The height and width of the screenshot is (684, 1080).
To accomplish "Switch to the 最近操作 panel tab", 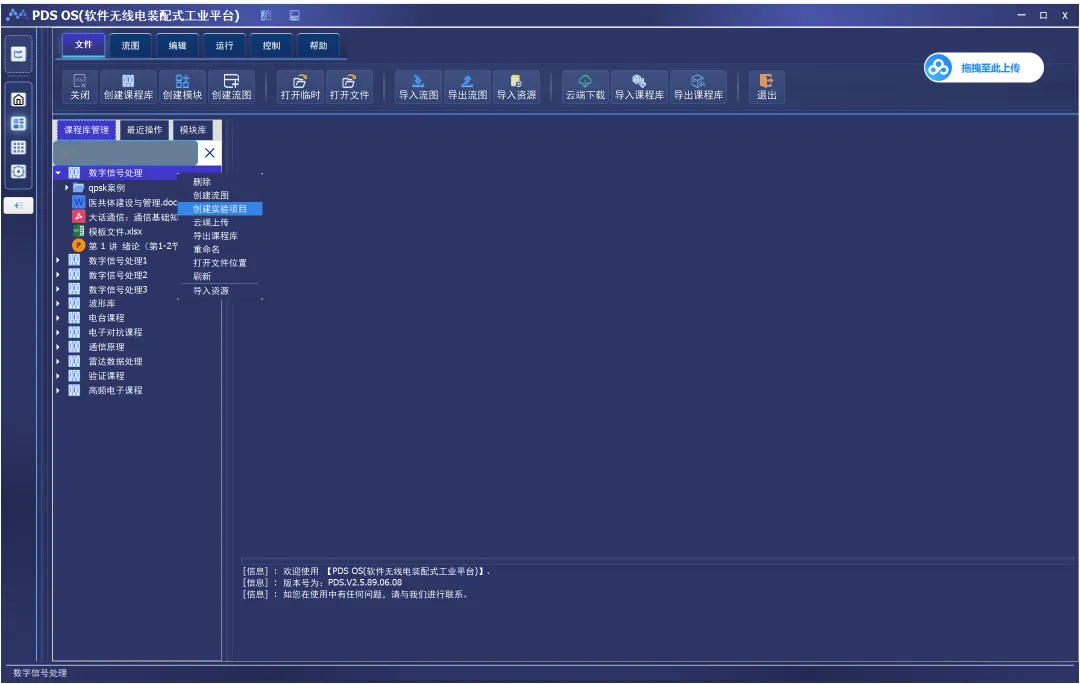I will click(x=144, y=129).
